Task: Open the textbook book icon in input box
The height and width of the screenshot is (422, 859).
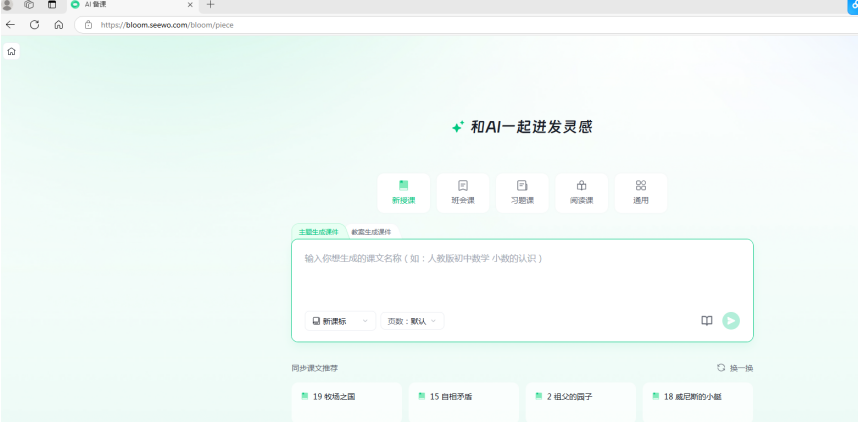Action: [707, 321]
